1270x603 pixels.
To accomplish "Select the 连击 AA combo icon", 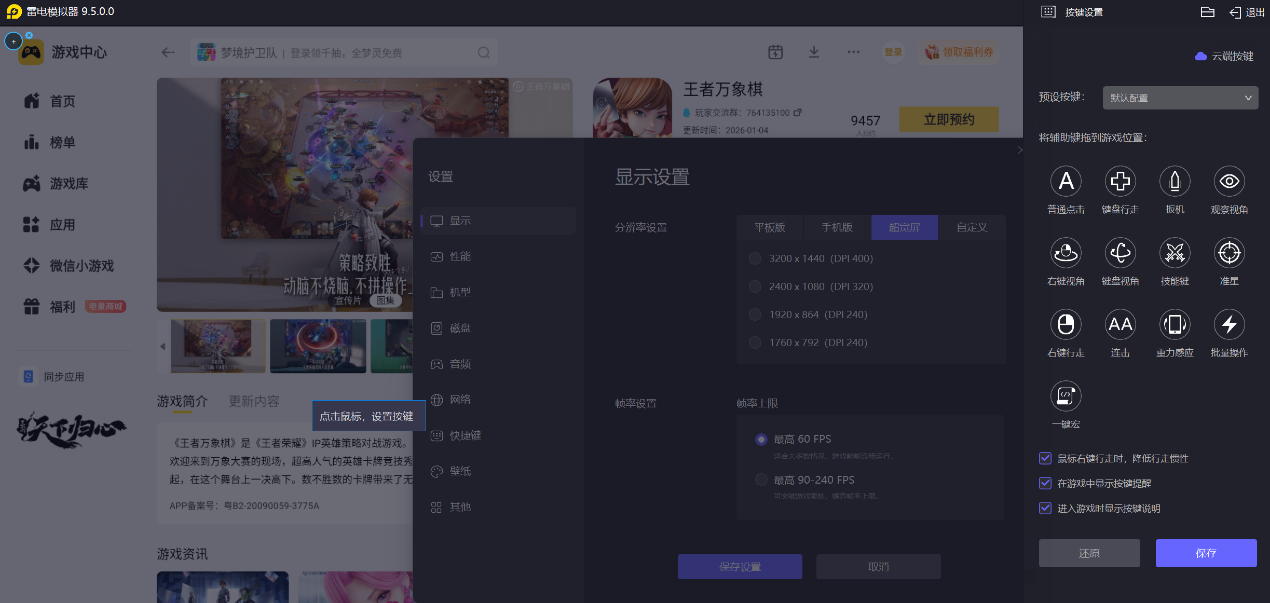I will tap(1120, 324).
